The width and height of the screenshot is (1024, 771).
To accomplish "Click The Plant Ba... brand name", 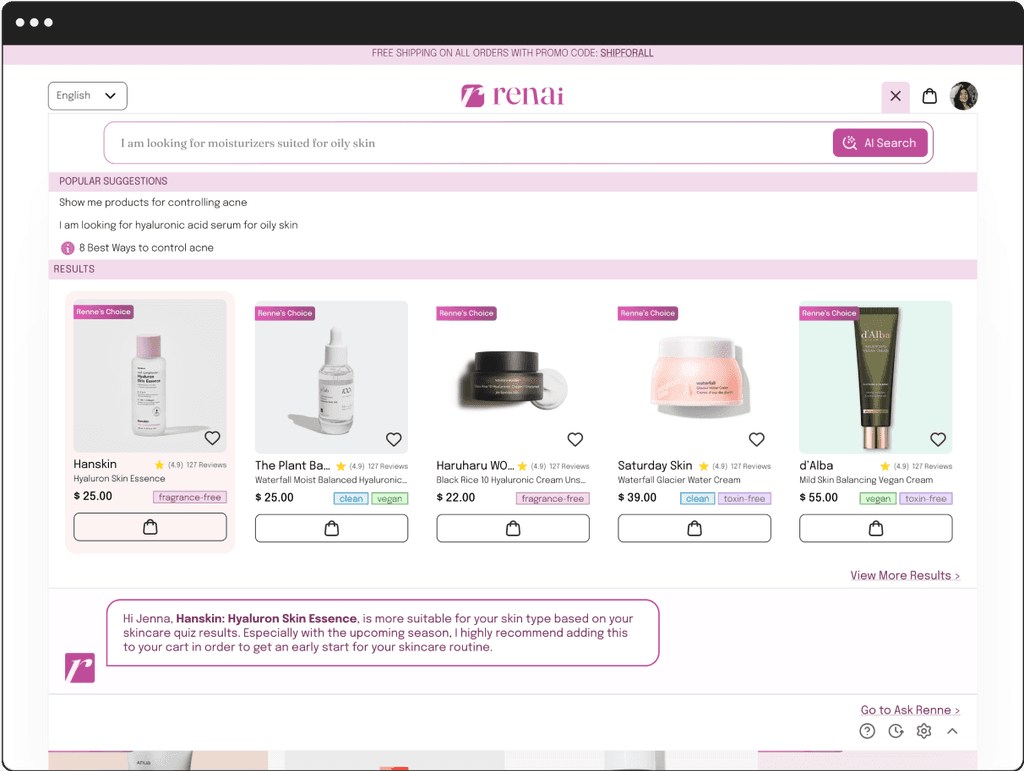I will [293, 465].
